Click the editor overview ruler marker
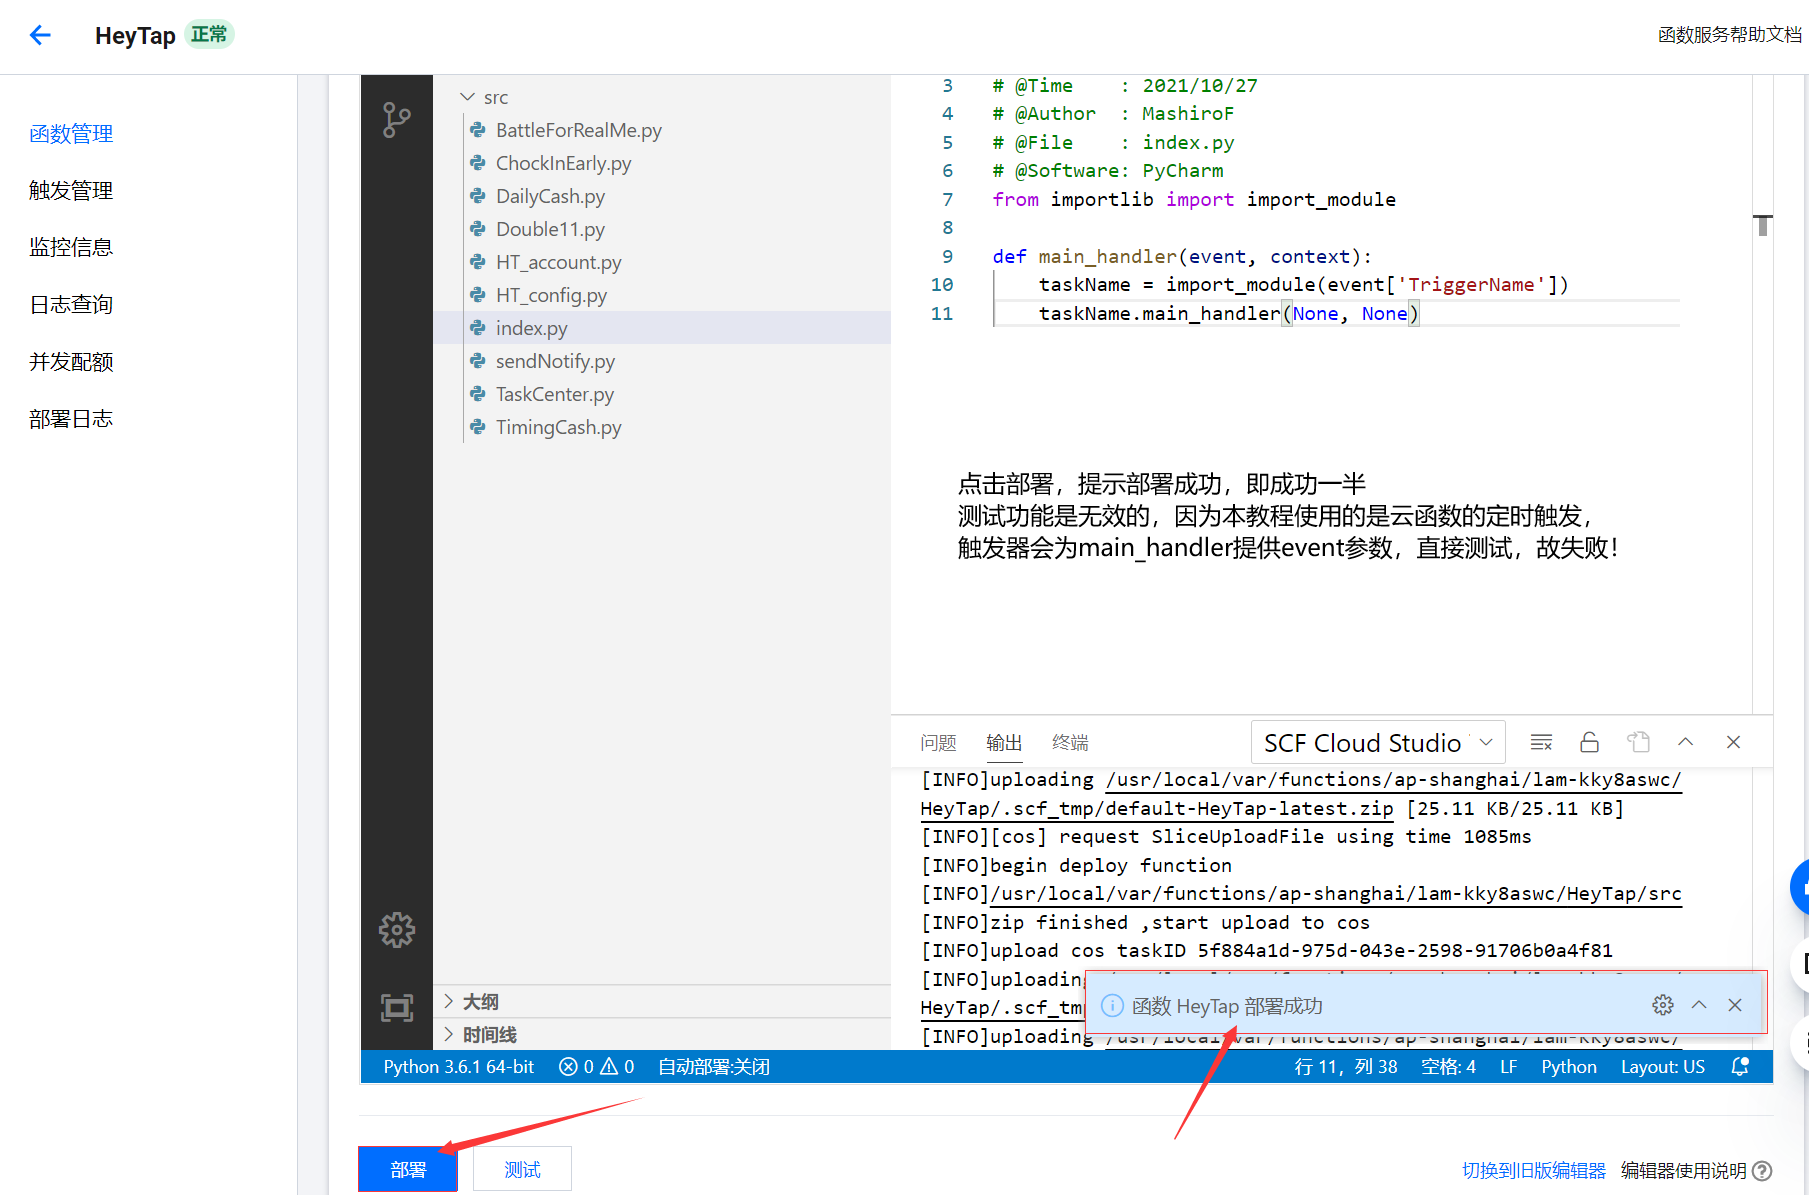The height and width of the screenshot is (1195, 1809). point(1763,225)
